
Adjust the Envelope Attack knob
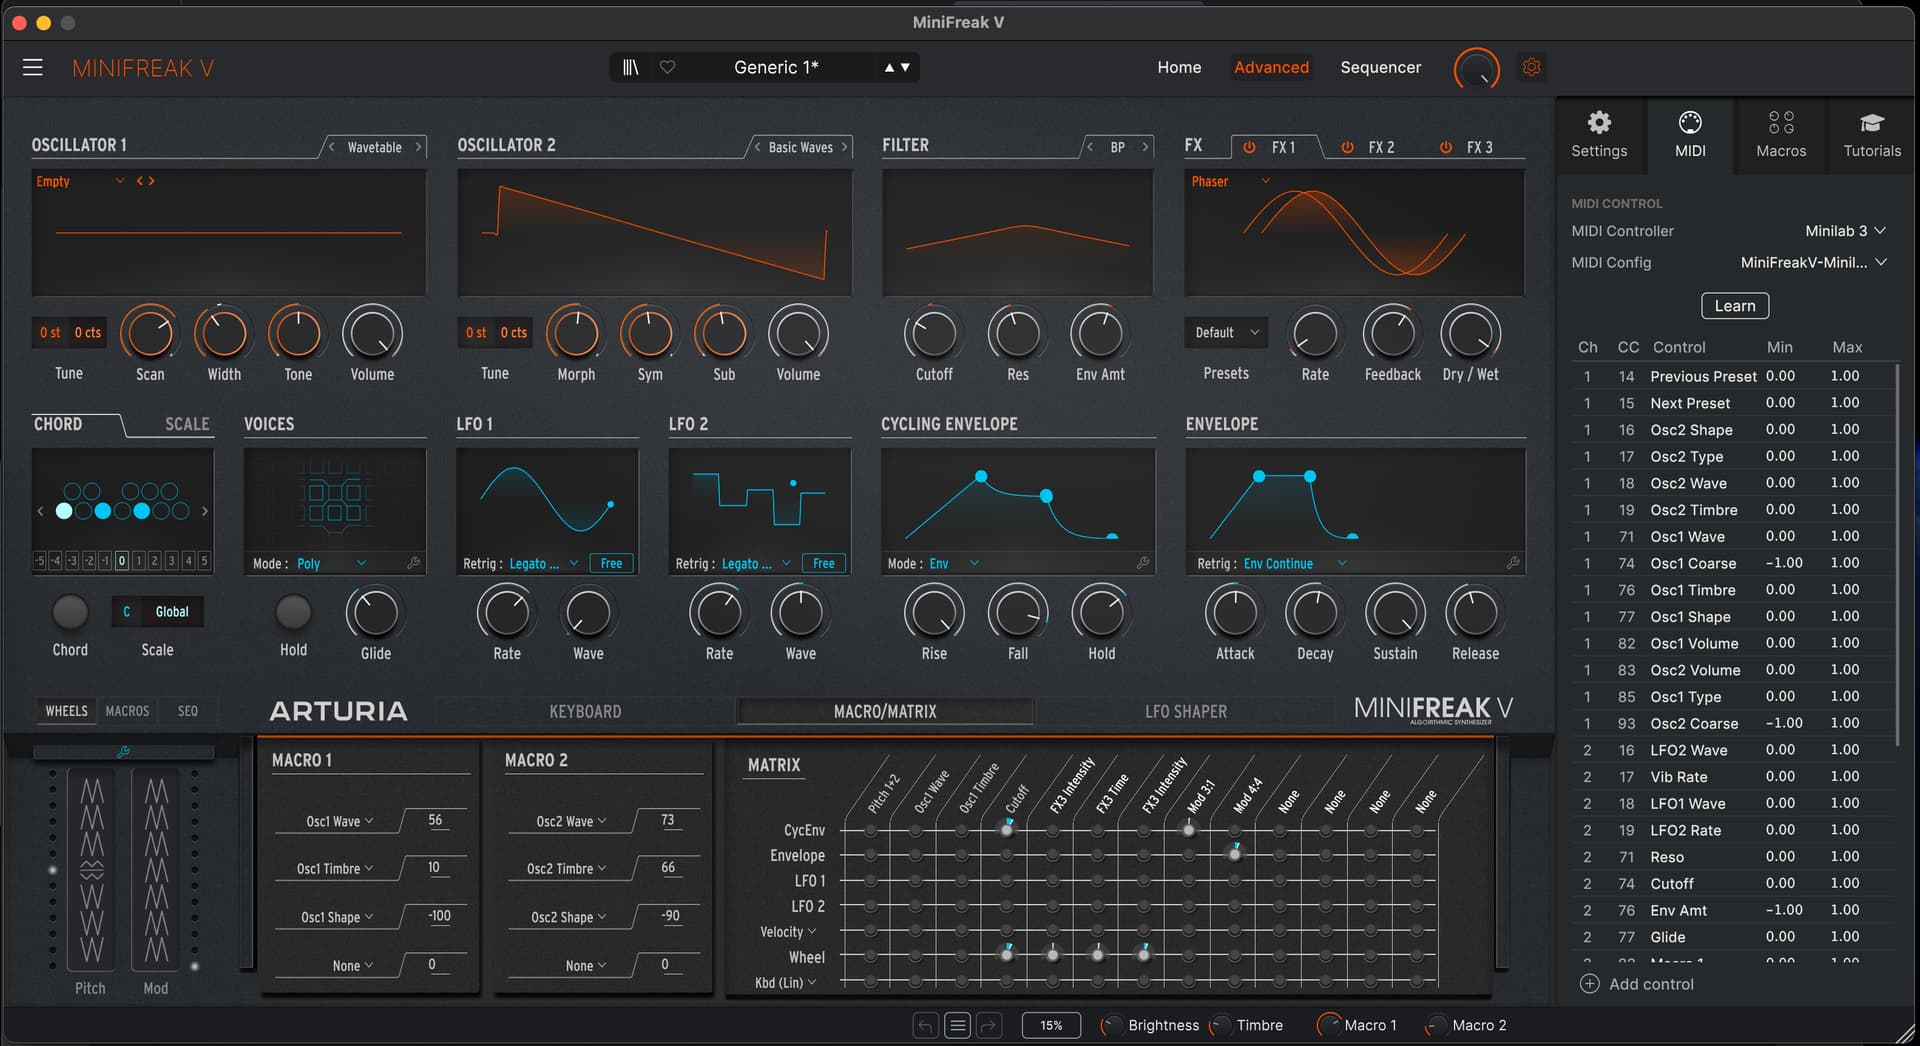click(x=1235, y=613)
